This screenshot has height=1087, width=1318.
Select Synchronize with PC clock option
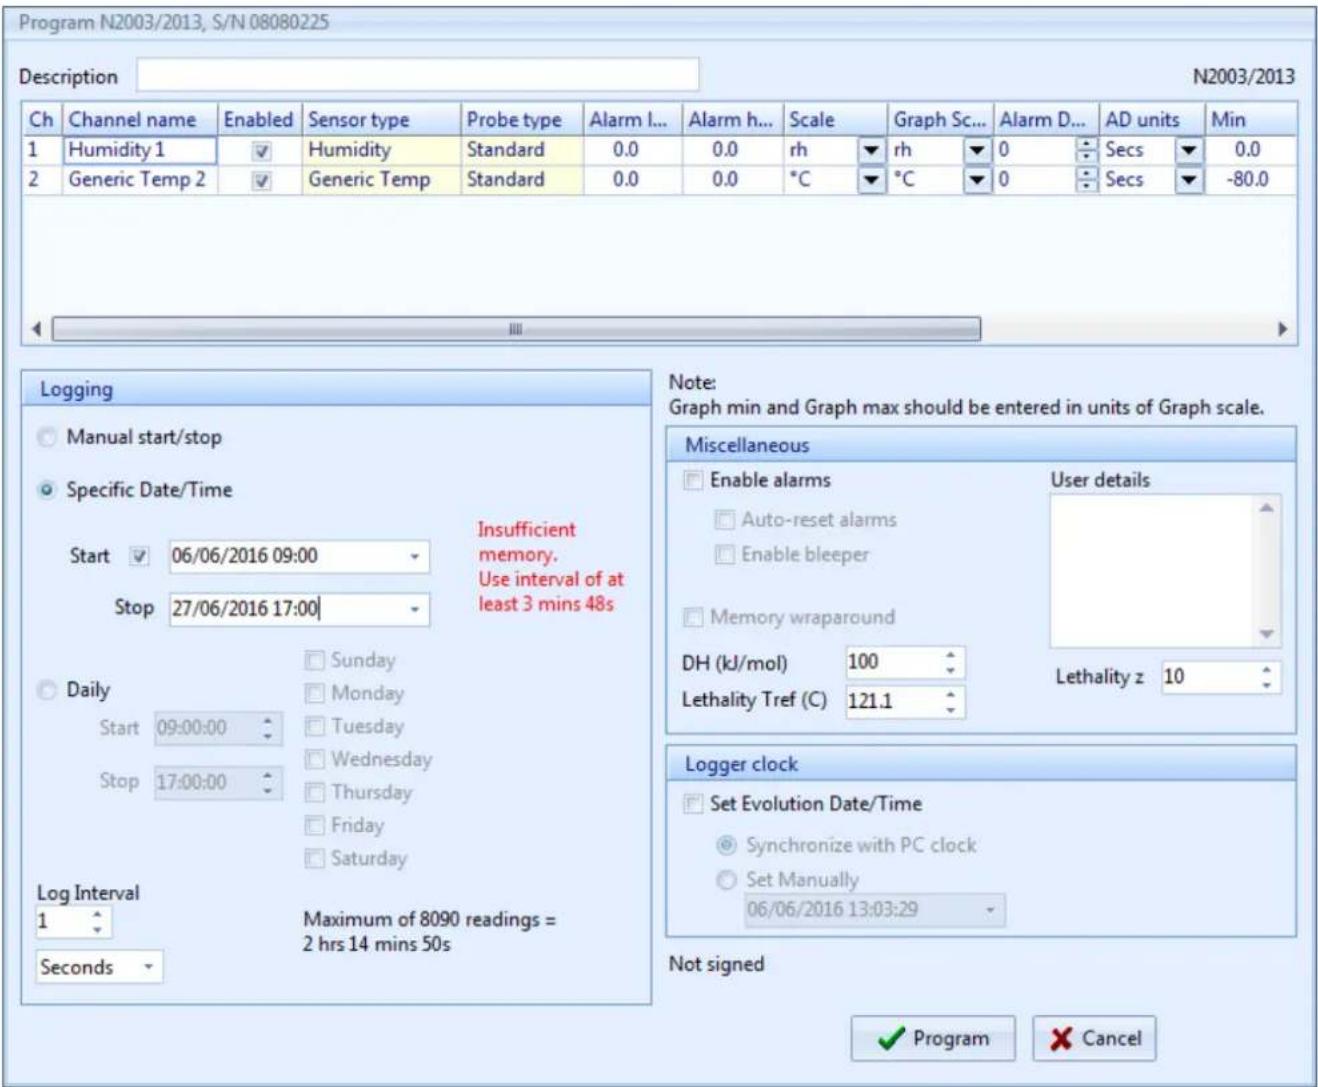(726, 845)
